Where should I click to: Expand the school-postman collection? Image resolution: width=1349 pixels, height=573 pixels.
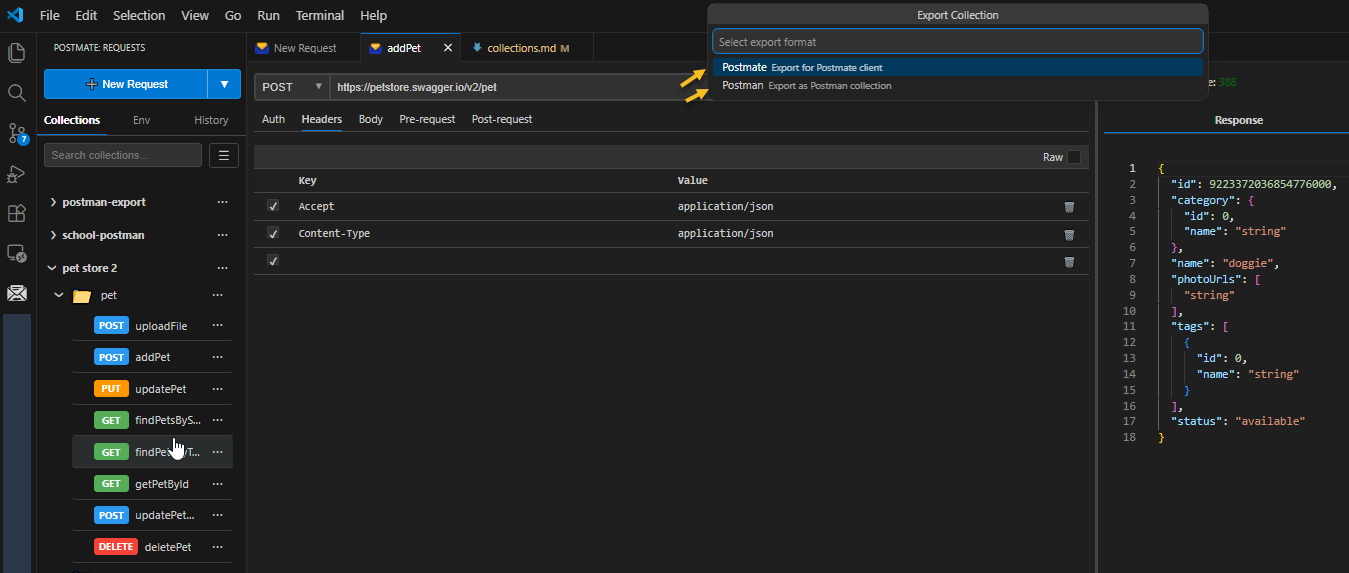coord(53,235)
